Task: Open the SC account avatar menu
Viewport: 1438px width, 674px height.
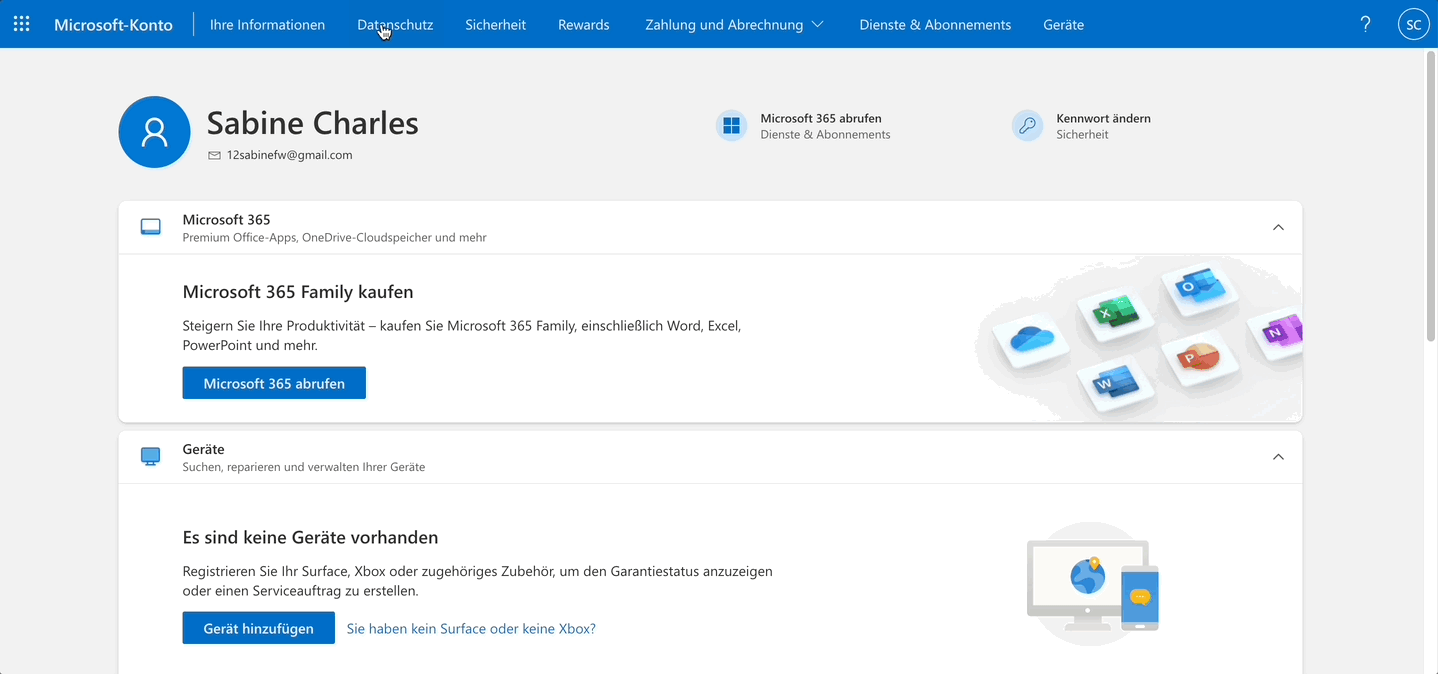Action: coord(1413,25)
